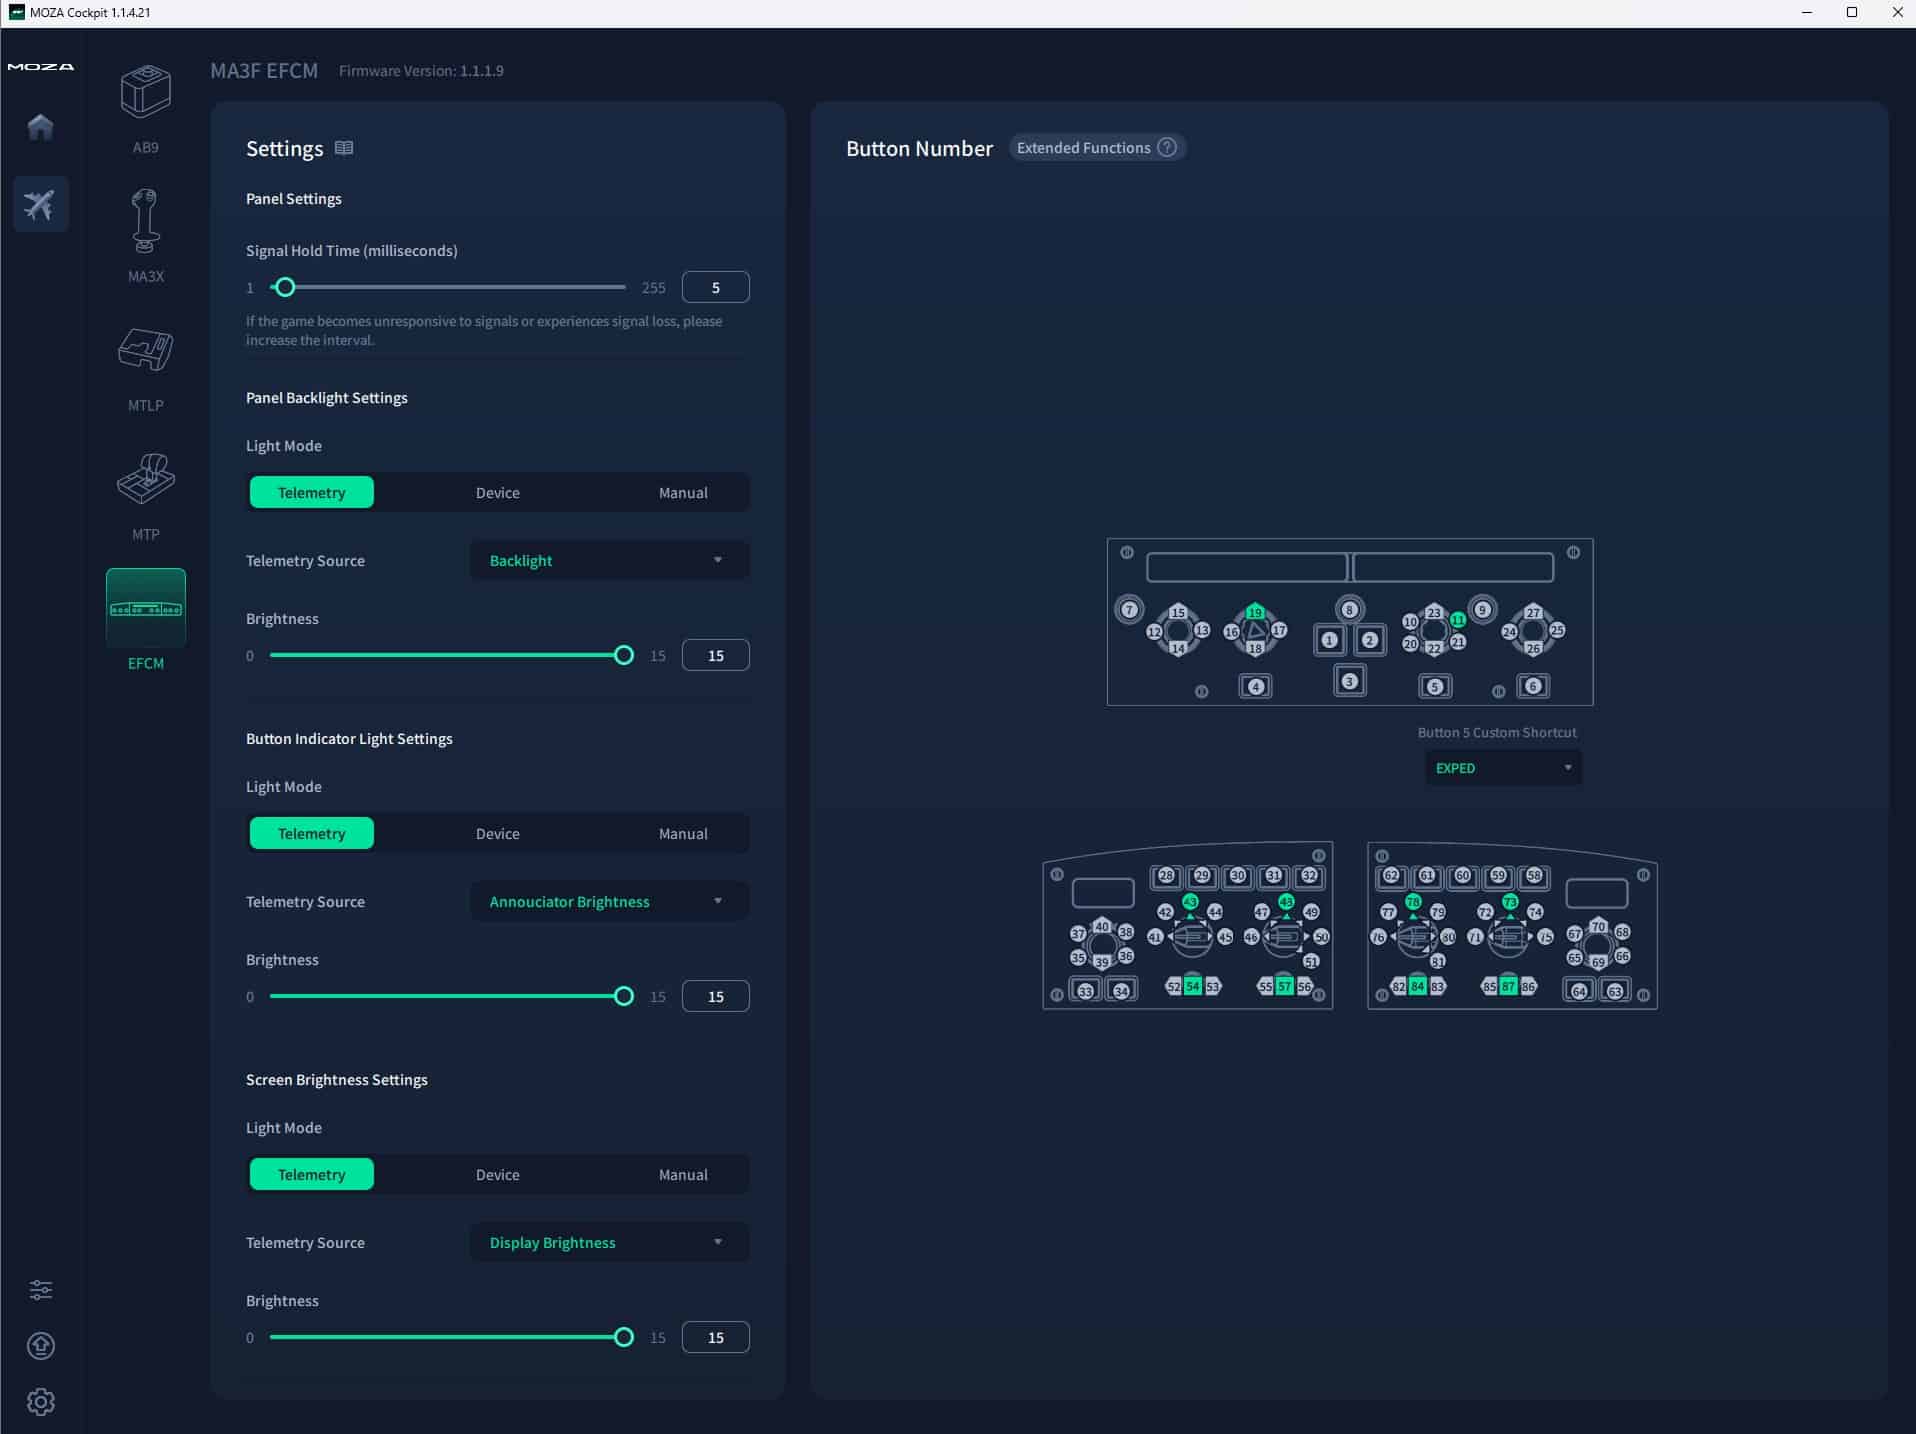Open the Home page icon
The width and height of the screenshot is (1916, 1434).
point(40,127)
